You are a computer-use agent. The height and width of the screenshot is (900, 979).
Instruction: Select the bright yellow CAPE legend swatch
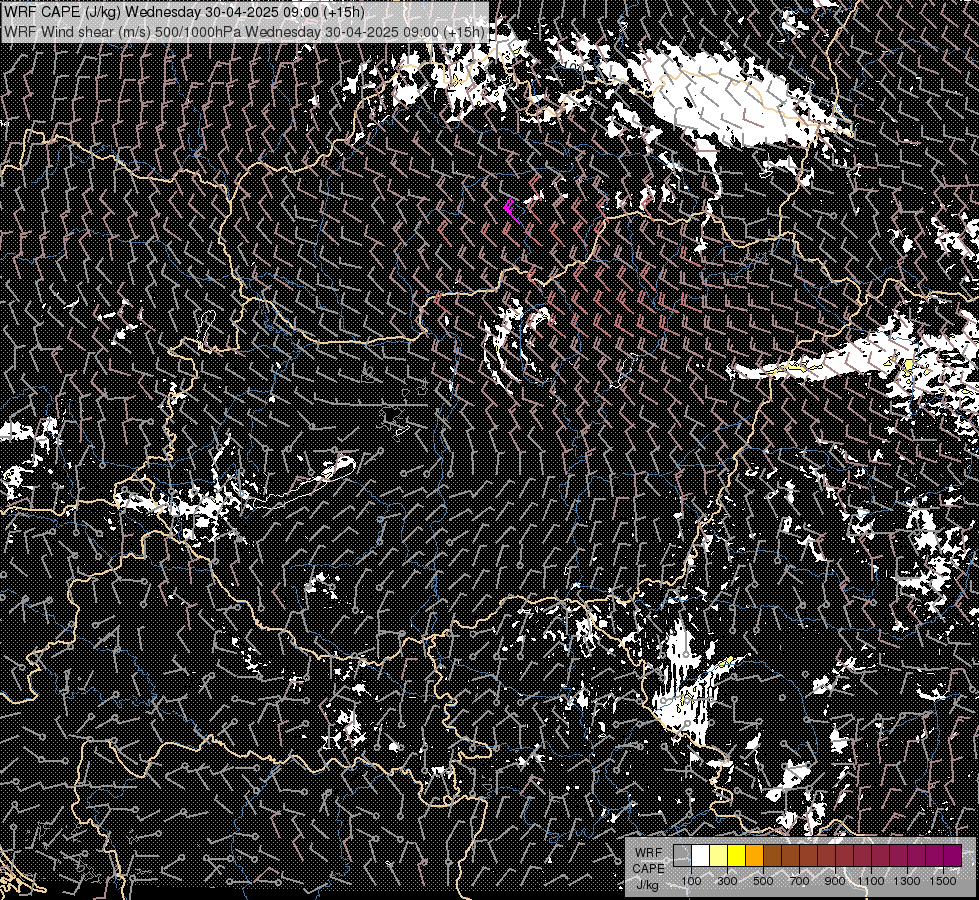tap(737, 855)
